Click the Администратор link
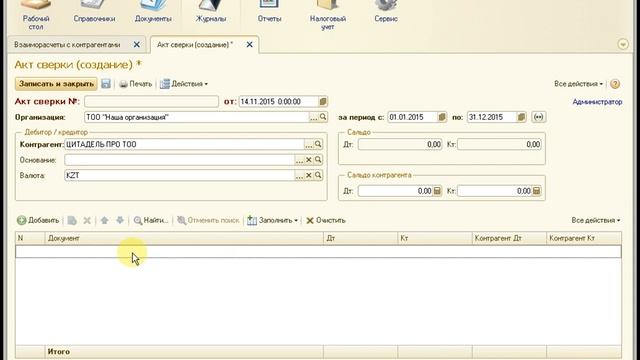This screenshot has width=640, height=360. click(597, 102)
